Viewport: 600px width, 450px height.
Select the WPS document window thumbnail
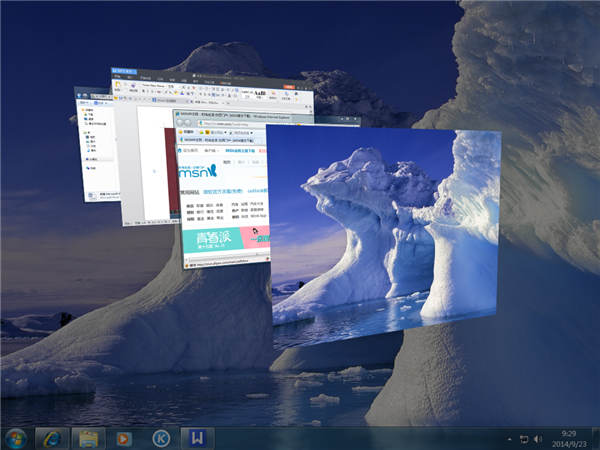(x=140, y=150)
